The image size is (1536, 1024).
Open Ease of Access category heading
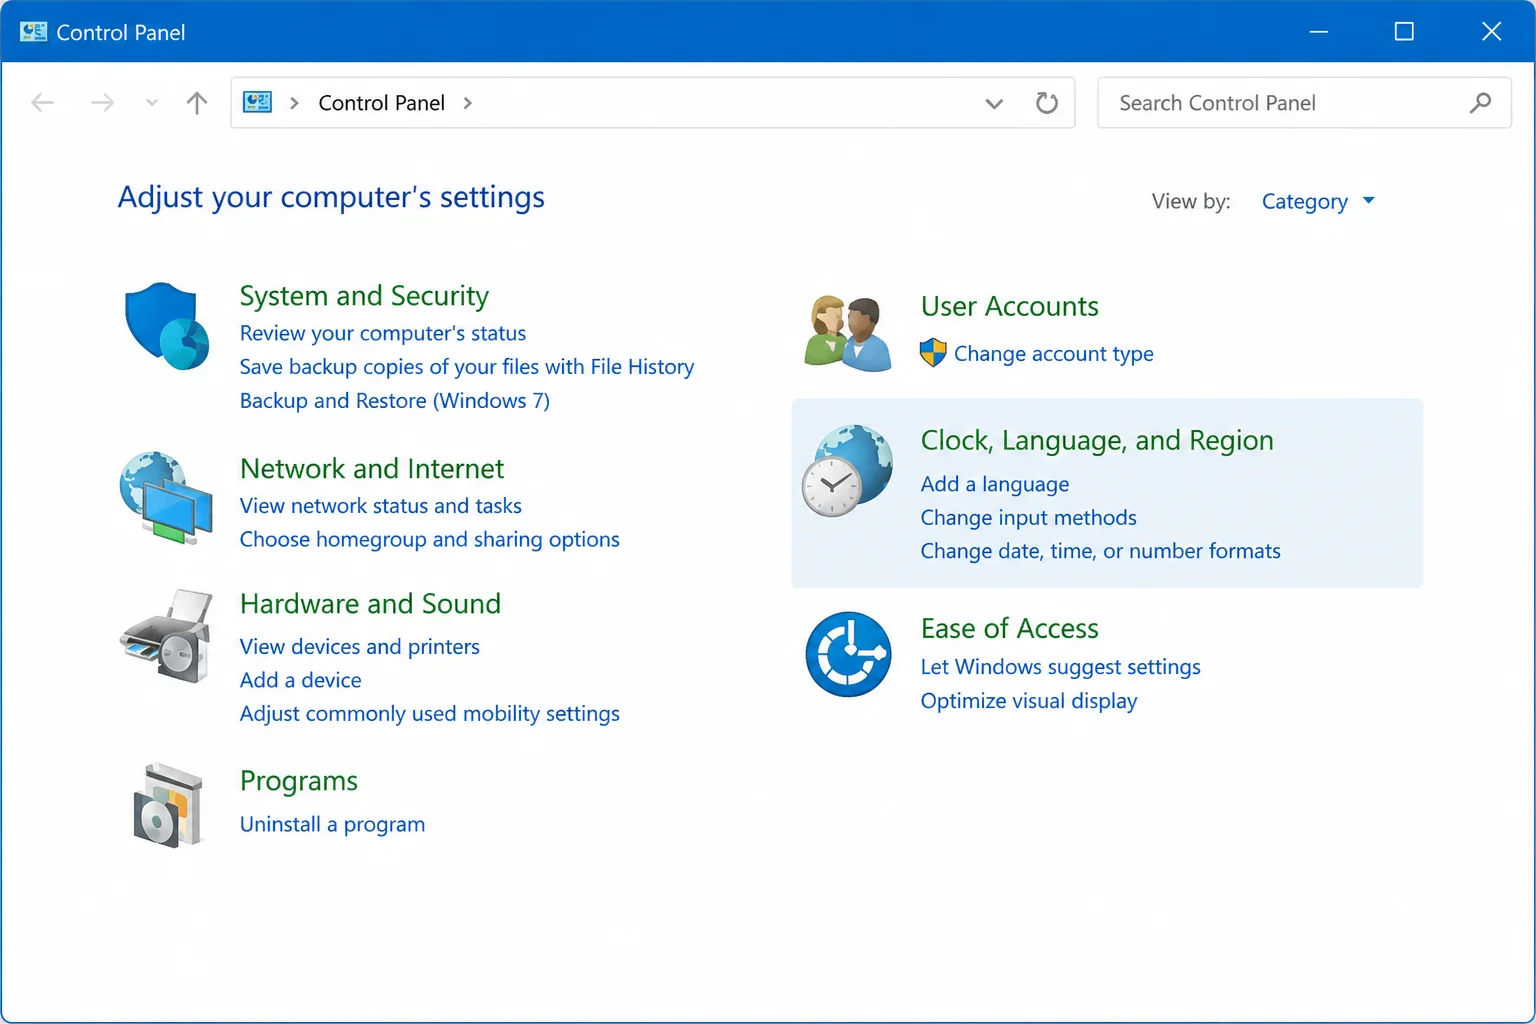tap(1010, 628)
